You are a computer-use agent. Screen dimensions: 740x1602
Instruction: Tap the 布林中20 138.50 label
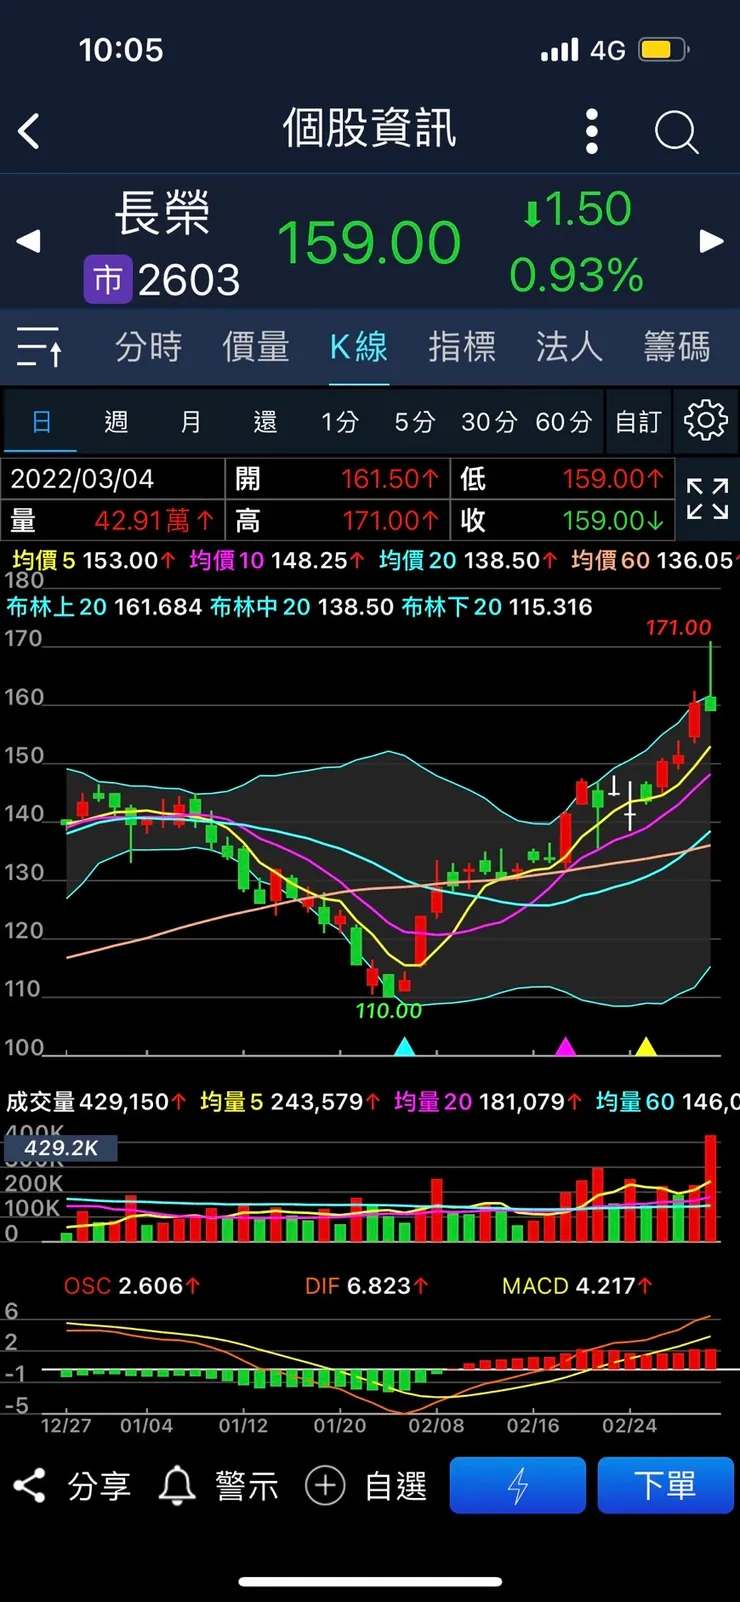302,607
